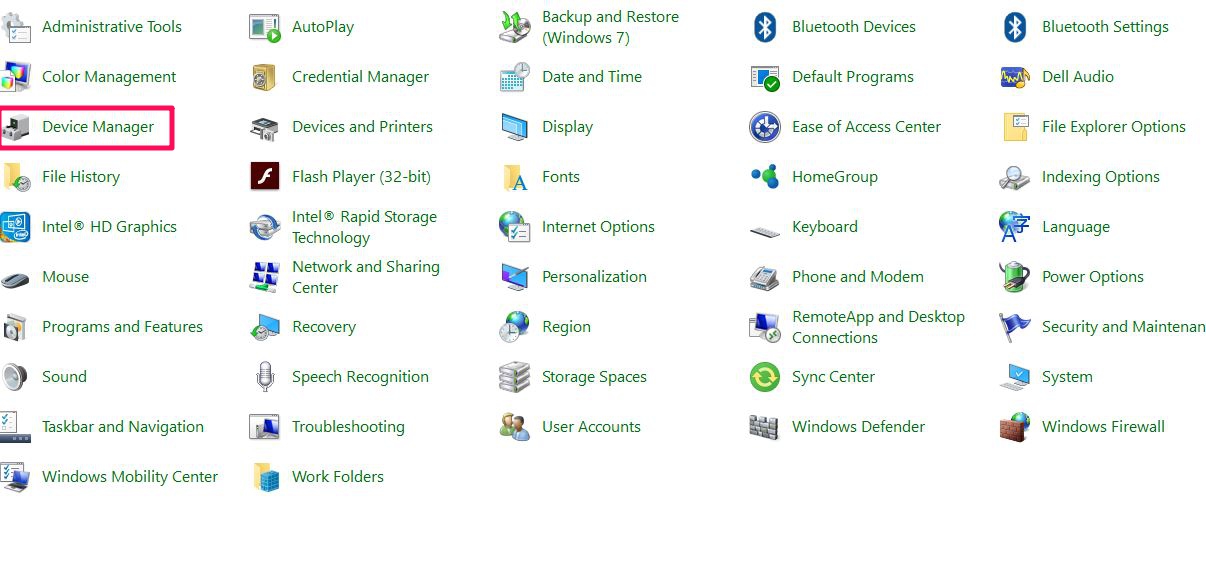Click the User Accounts people icon

click(x=515, y=427)
